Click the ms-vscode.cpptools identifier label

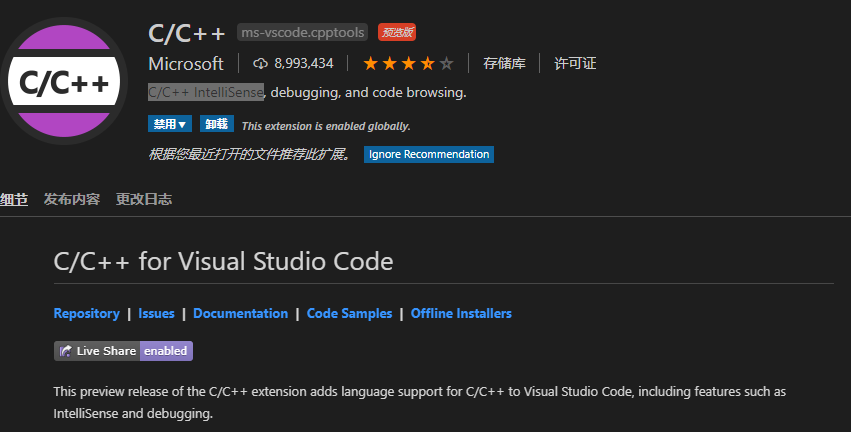pos(302,32)
